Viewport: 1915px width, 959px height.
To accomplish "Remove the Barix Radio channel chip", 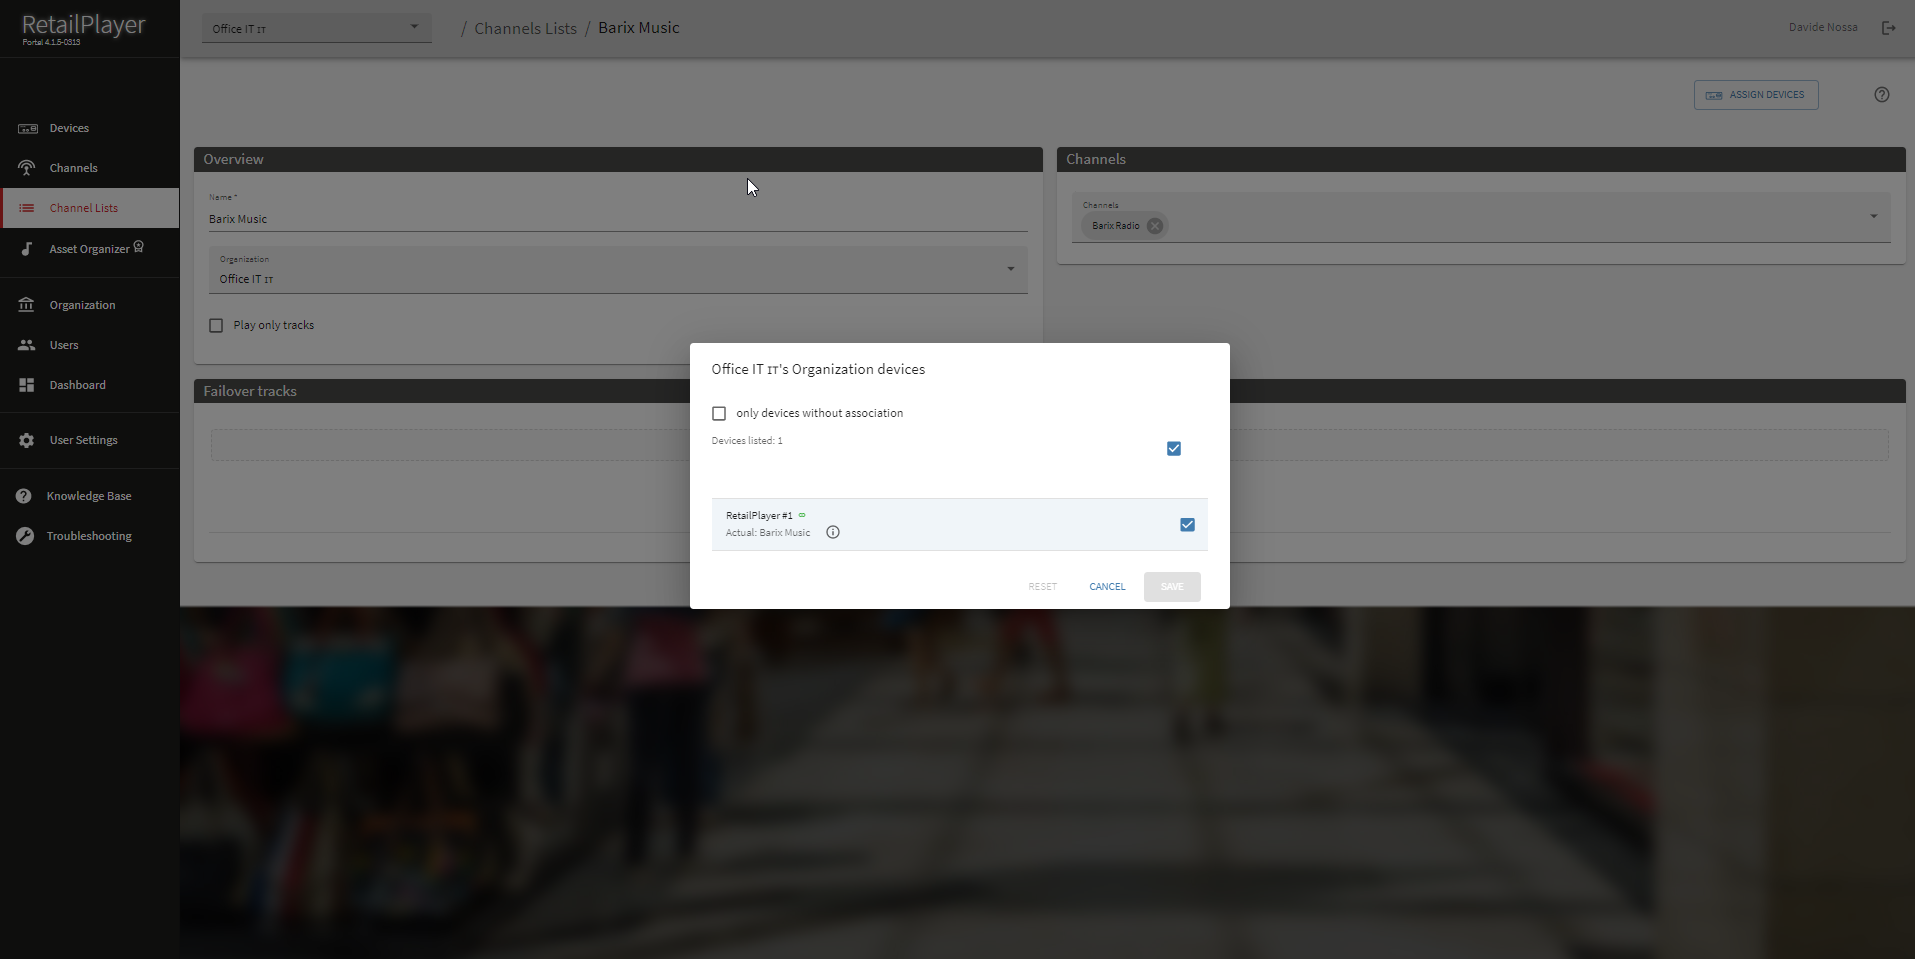I will click(1155, 226).
